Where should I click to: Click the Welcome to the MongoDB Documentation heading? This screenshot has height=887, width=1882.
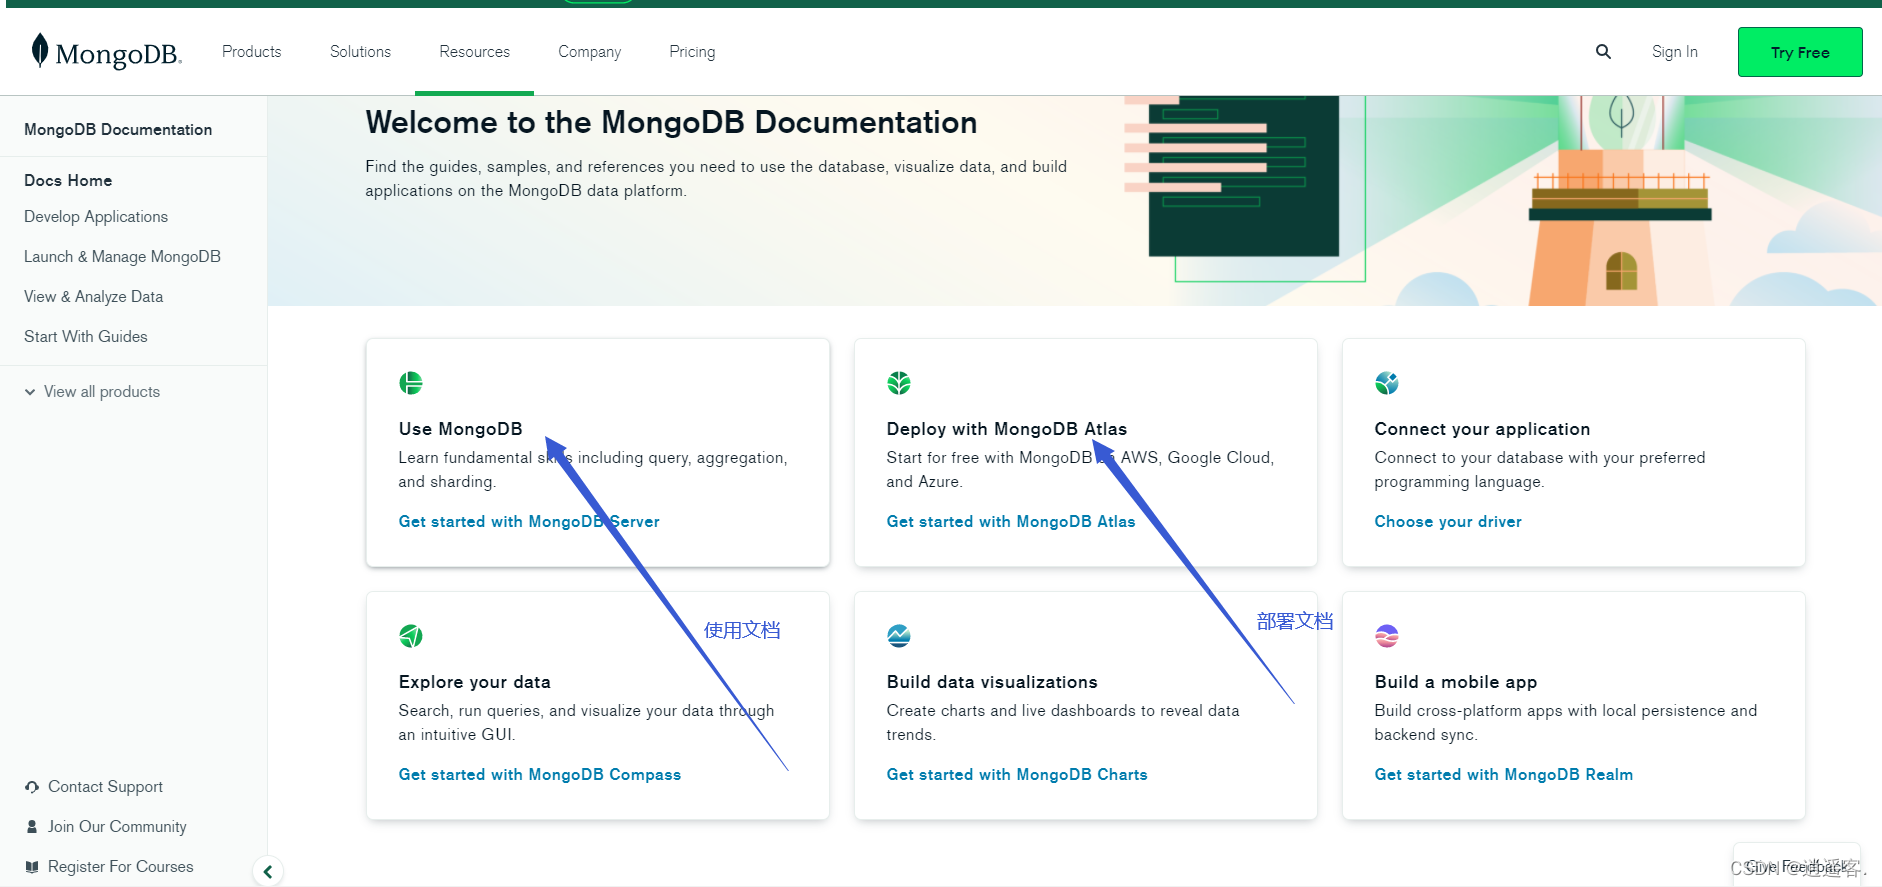[x=671, y=122]
